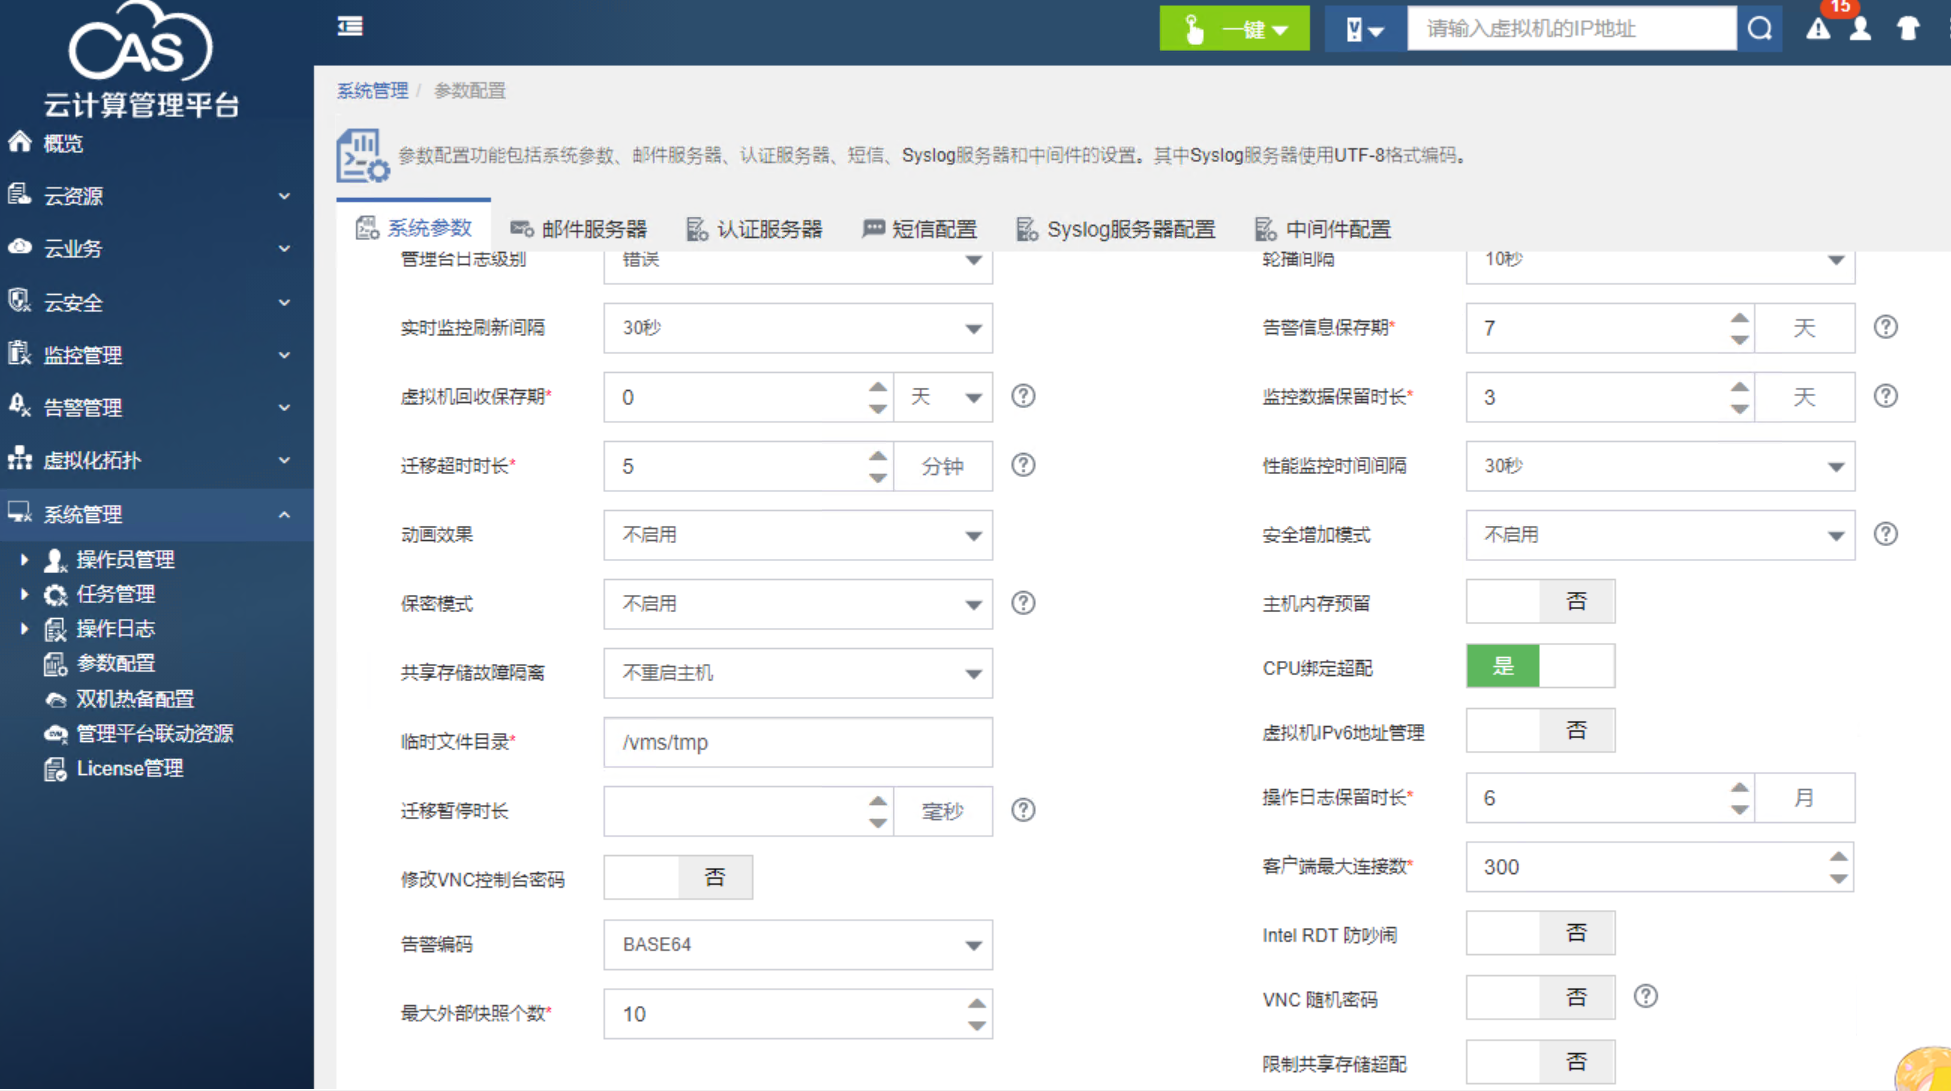Toggle the 主机内存预留 switch
This screenshot has height=1091, width=1951.
tap(1540, 602)
